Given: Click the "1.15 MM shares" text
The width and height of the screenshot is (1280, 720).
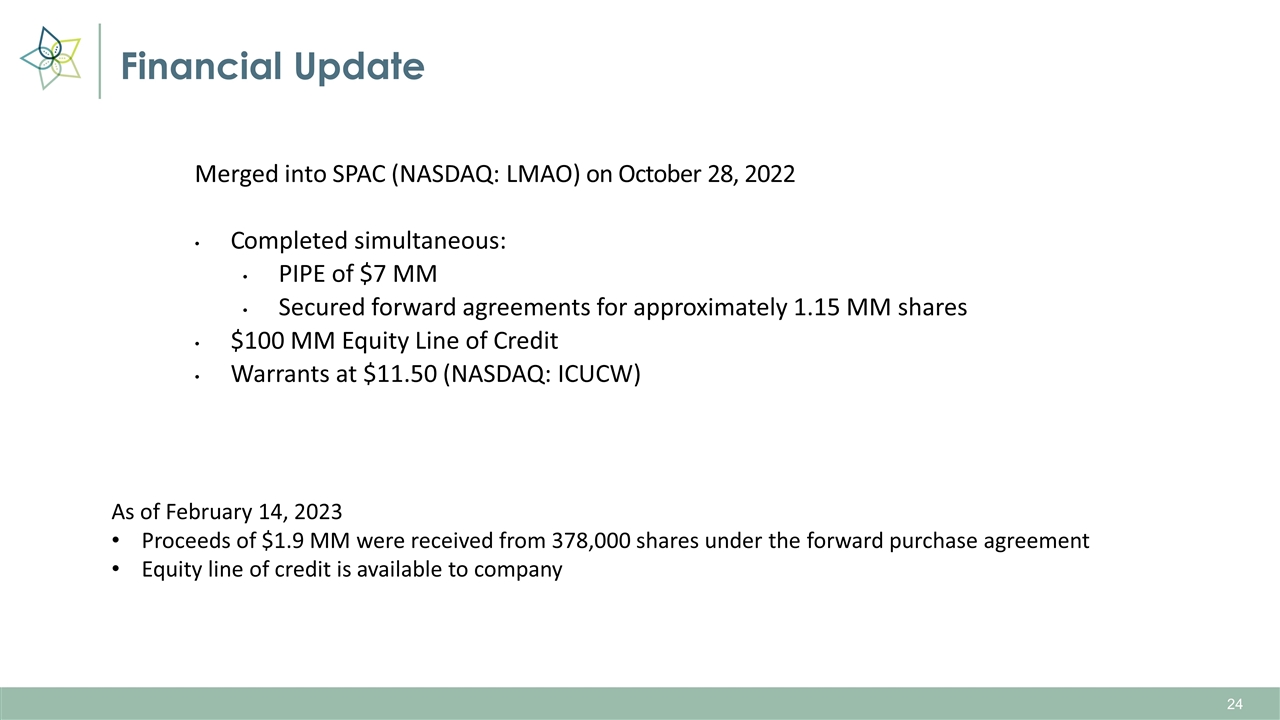Looking at the screenshot, I should [880, 307].
